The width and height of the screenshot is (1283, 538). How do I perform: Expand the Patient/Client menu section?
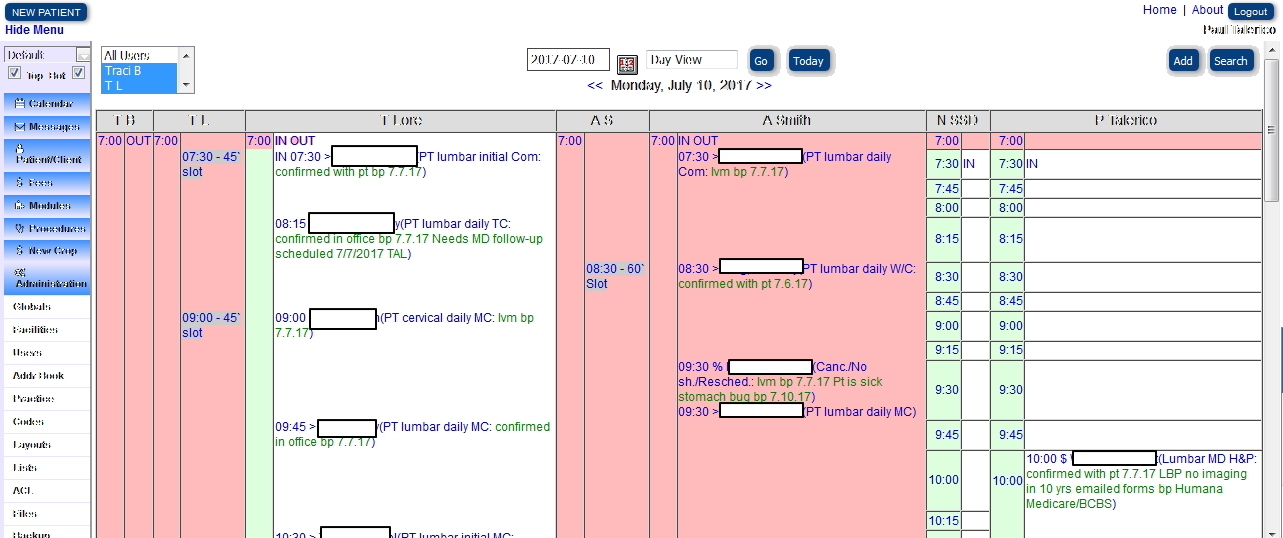(x=45, y=154)
